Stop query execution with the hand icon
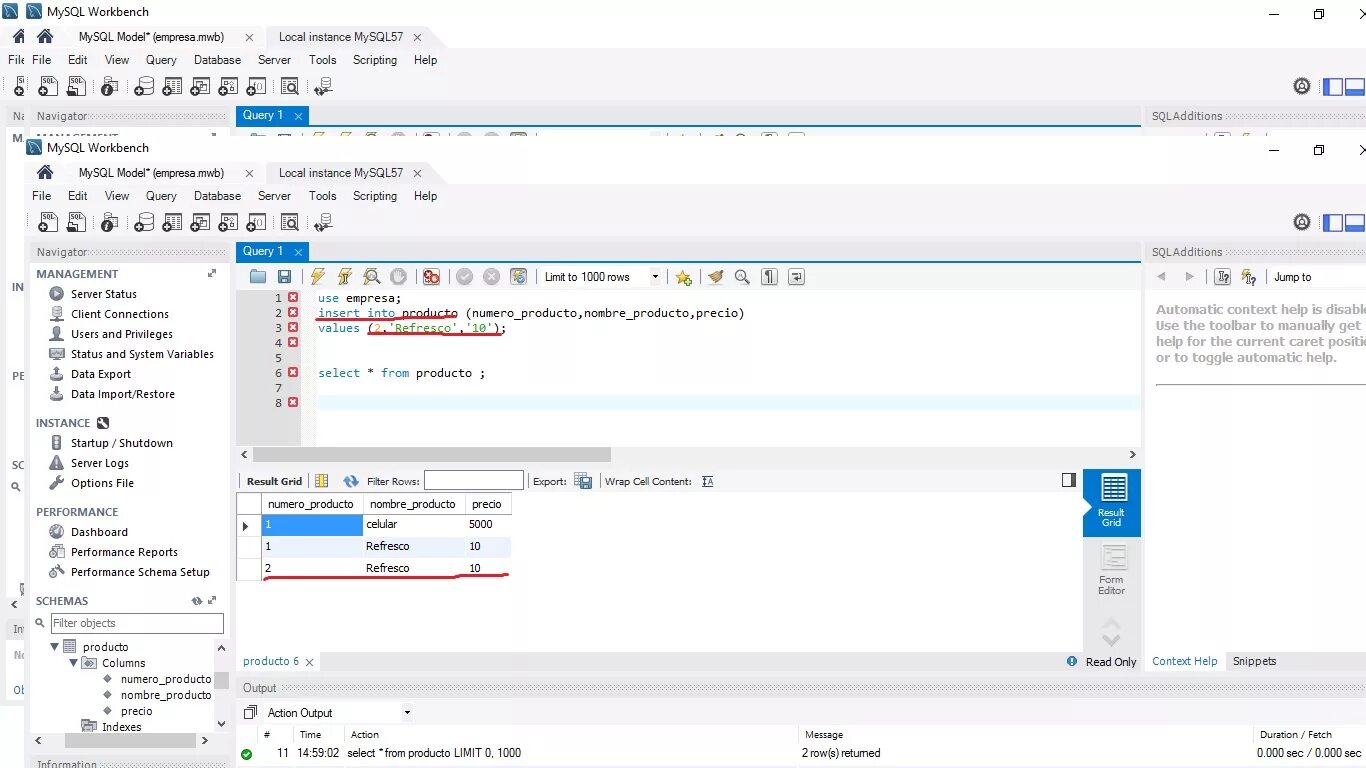Viewport: 1366px width, 768px height. [398, 277]
